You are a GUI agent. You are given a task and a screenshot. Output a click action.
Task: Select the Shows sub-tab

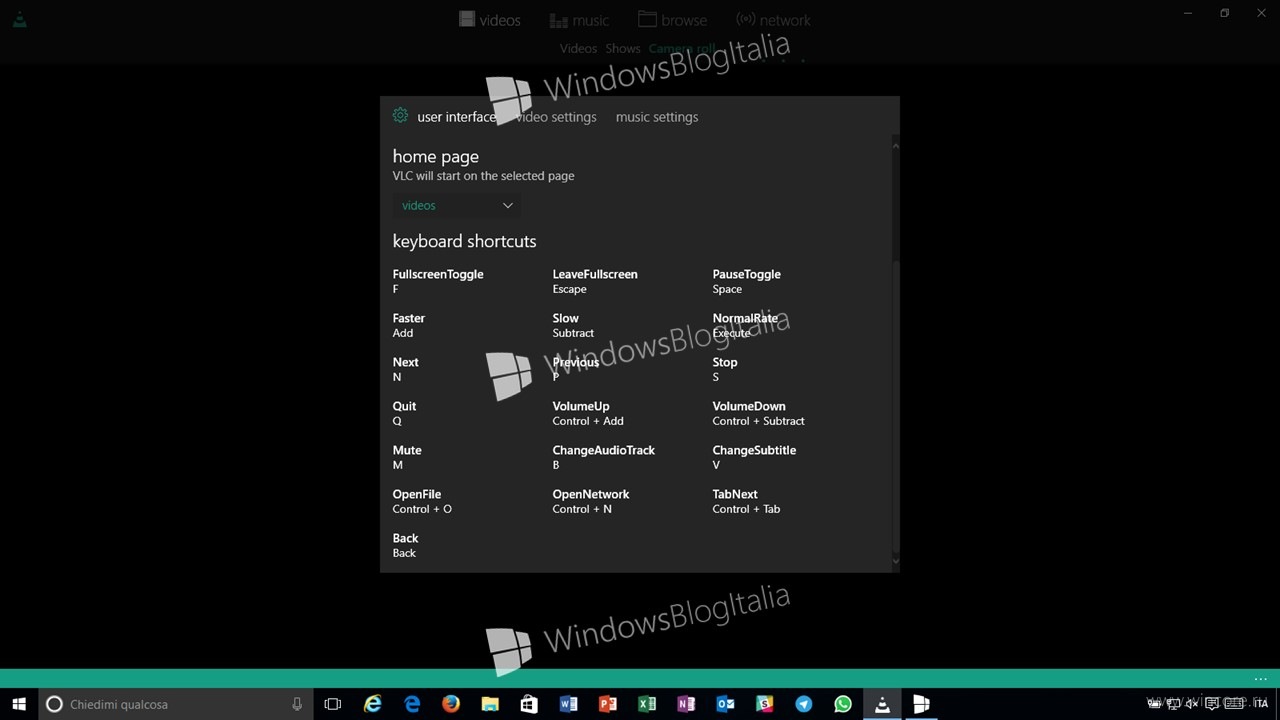[623, 48]
